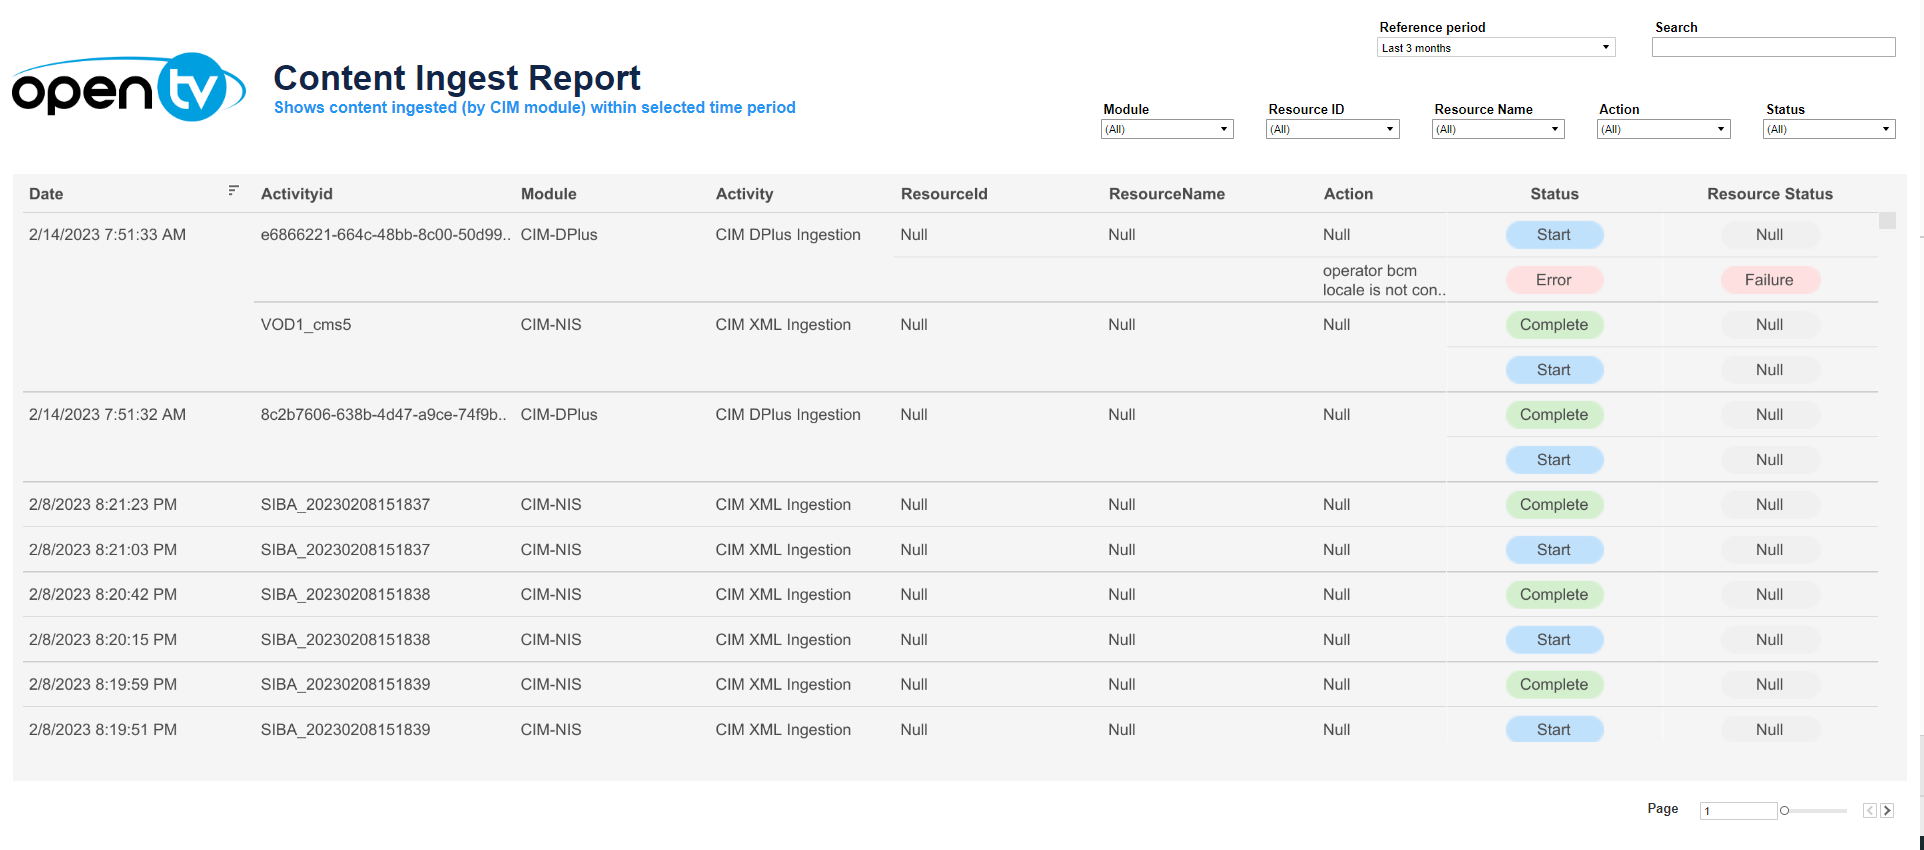Click the previous page arrow
Image resolution: width=1924 pixels, height=850 pixels.
1869,811
